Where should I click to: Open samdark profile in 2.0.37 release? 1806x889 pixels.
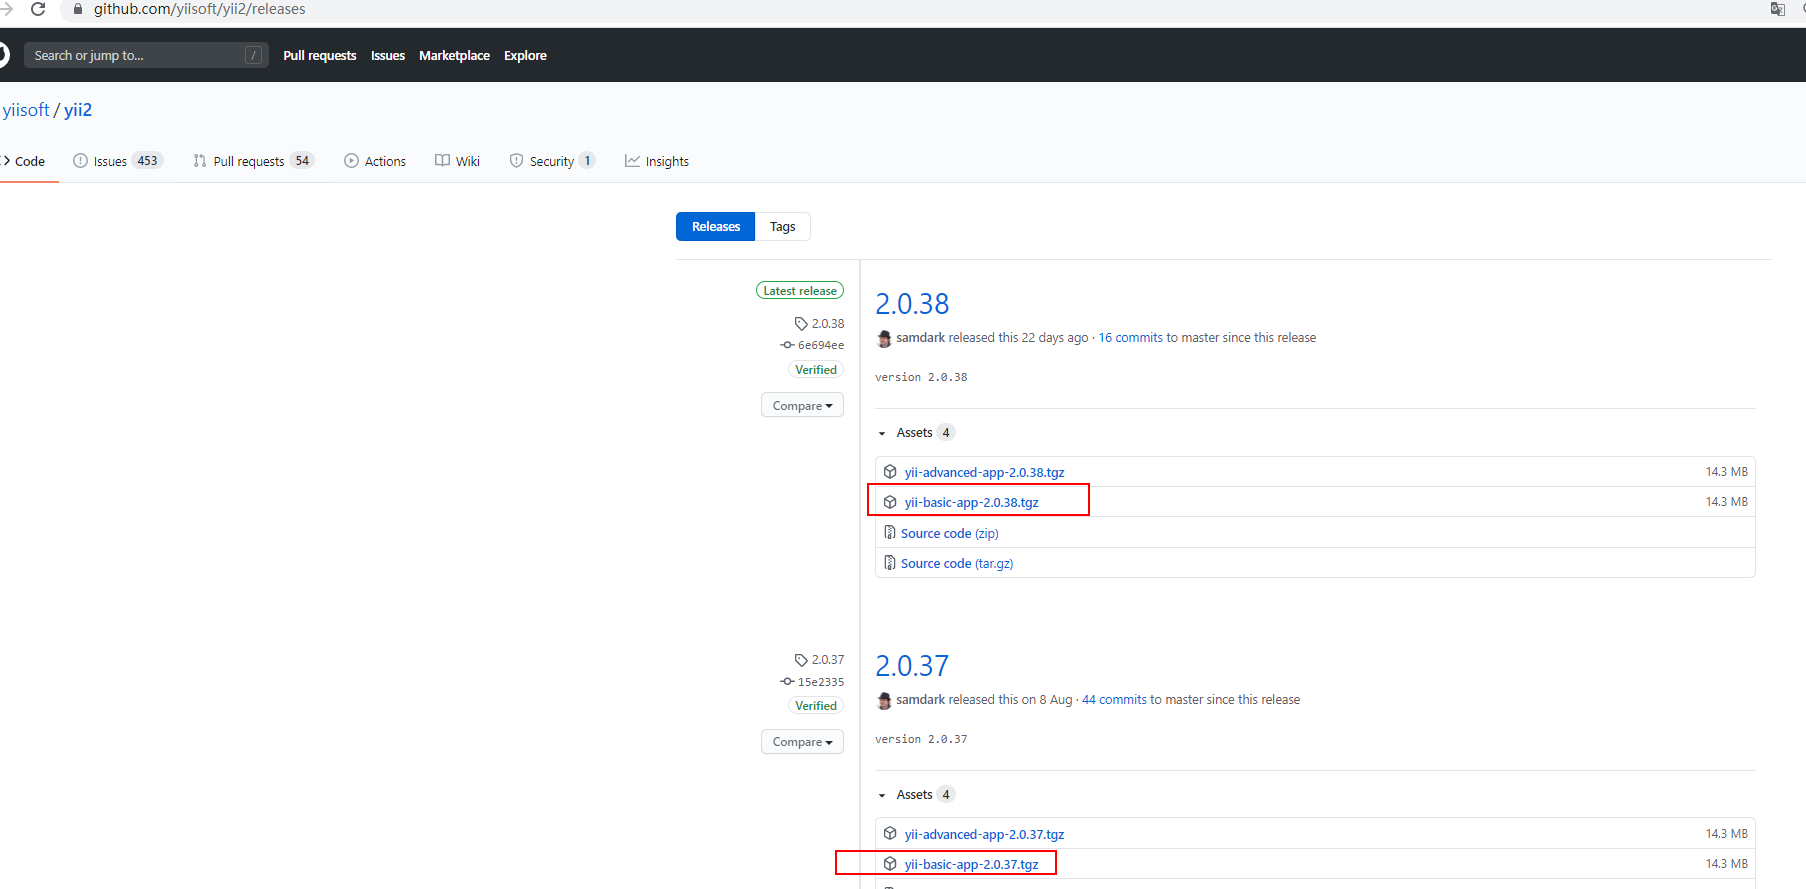(x=920, y=700)
